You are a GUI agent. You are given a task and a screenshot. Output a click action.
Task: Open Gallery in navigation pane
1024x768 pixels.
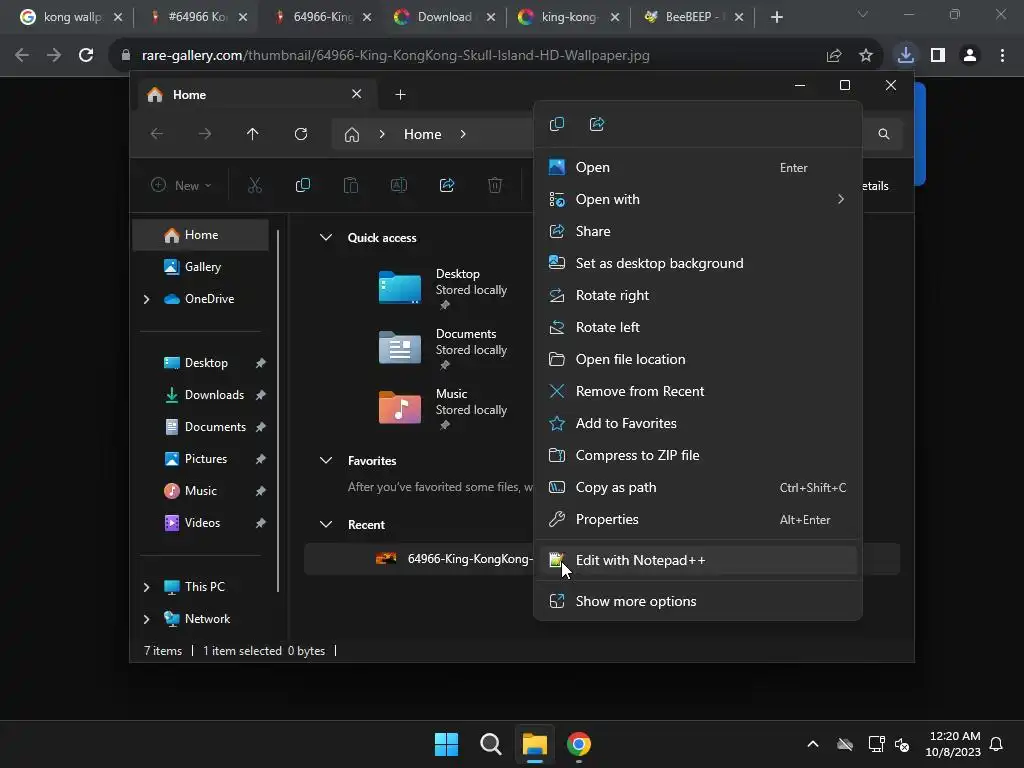click(200, 267)
